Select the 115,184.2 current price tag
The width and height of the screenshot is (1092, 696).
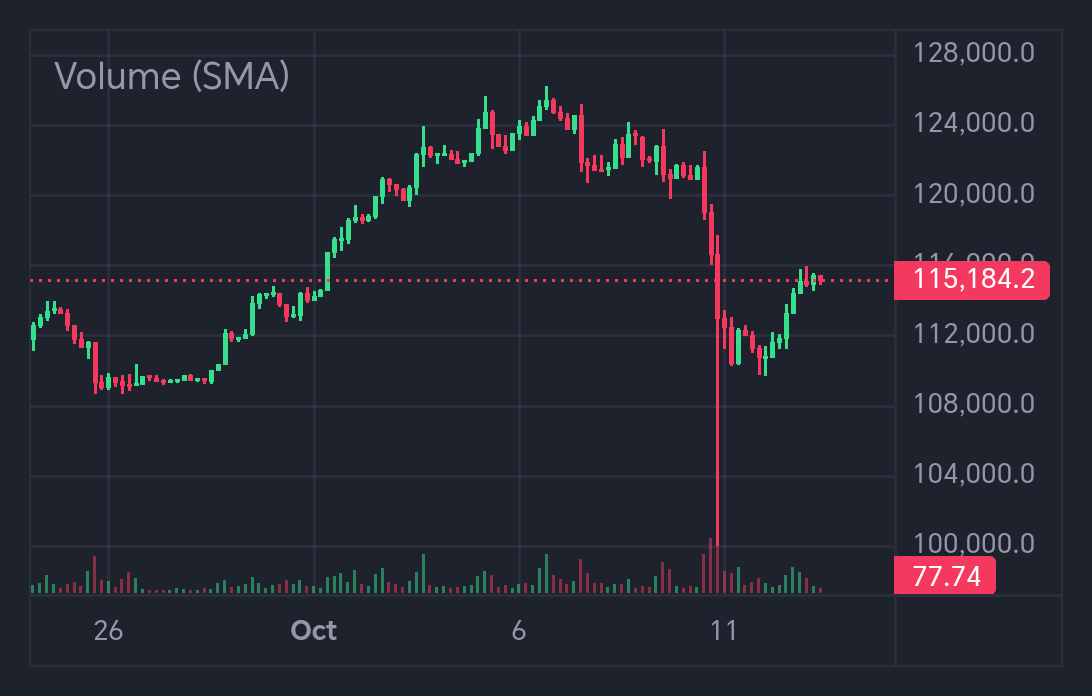point(971,280)
